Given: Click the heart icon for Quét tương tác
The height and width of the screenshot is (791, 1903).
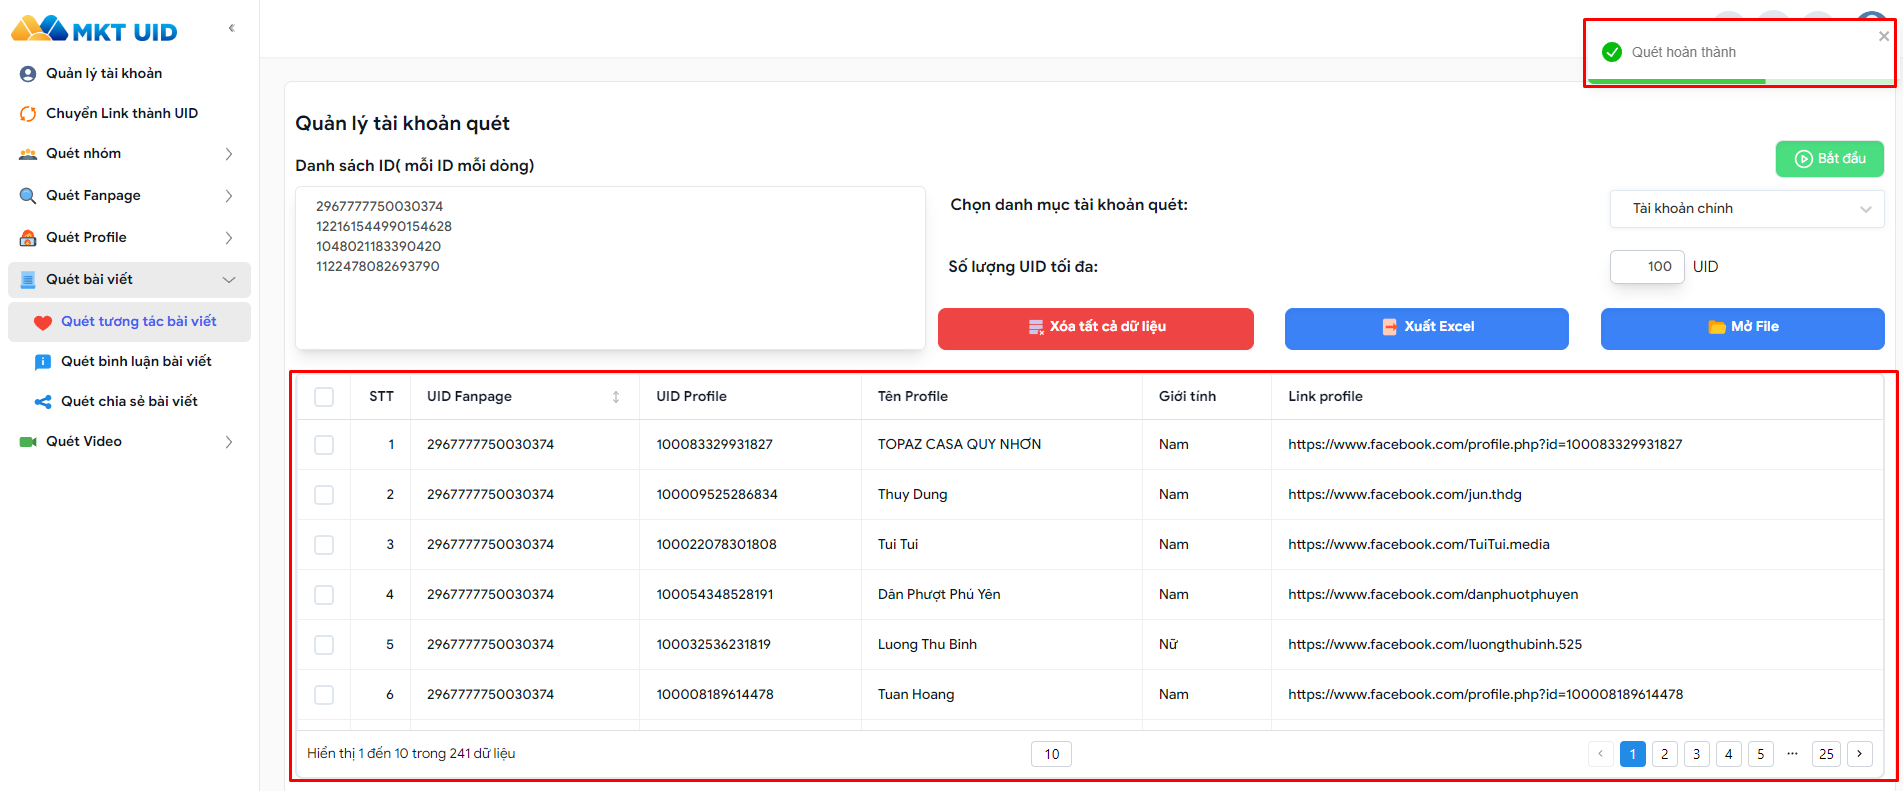Looking at the screenshot, I should [43, 322].
